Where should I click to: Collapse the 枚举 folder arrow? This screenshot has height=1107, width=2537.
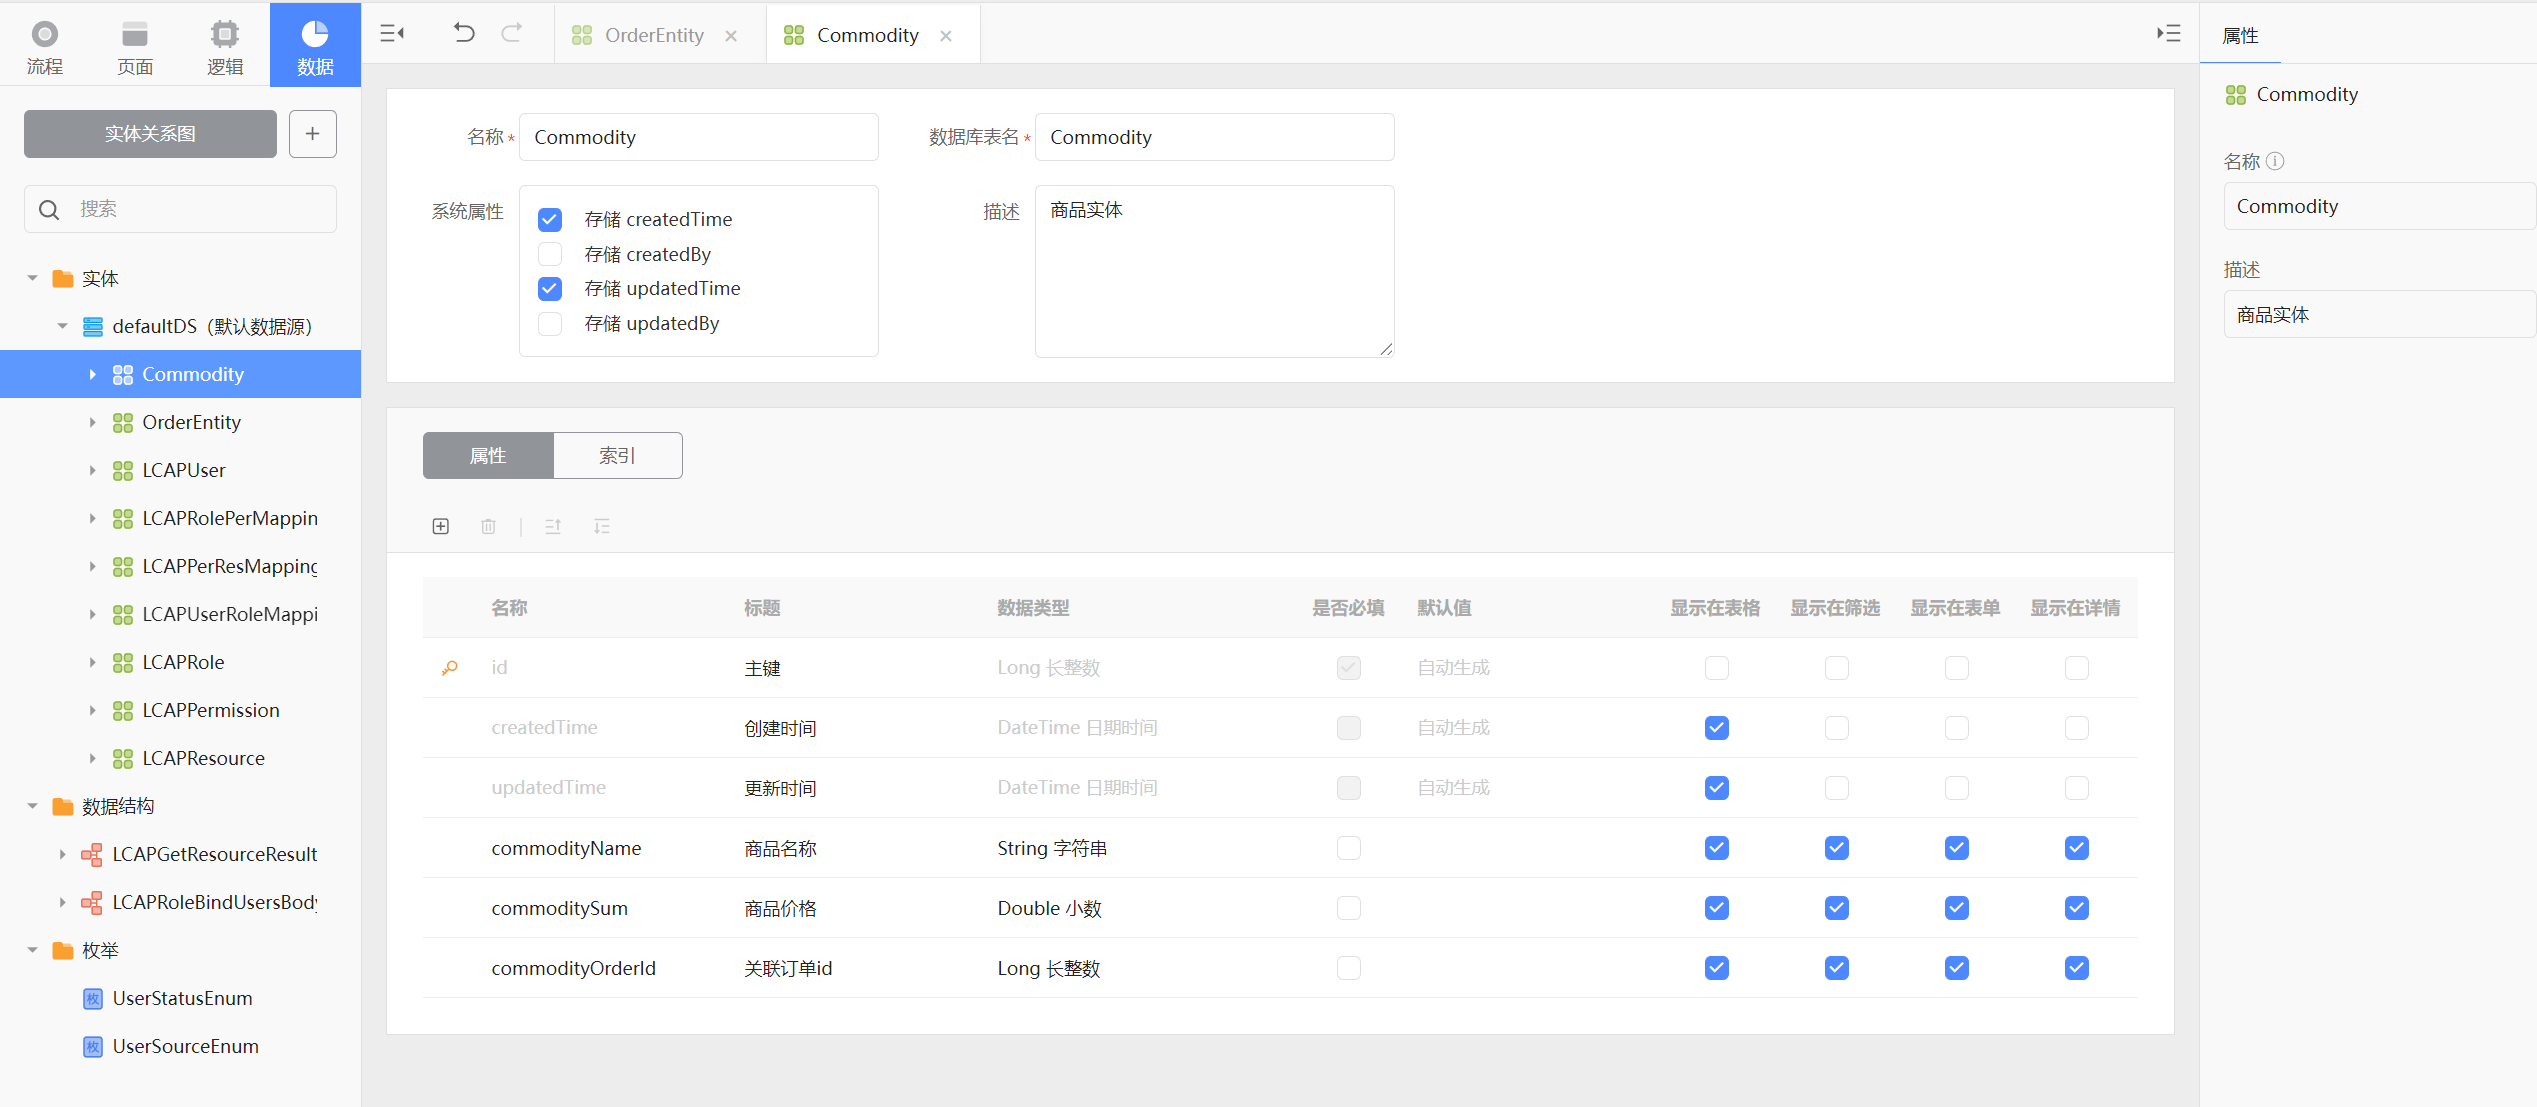pos(32,950)
